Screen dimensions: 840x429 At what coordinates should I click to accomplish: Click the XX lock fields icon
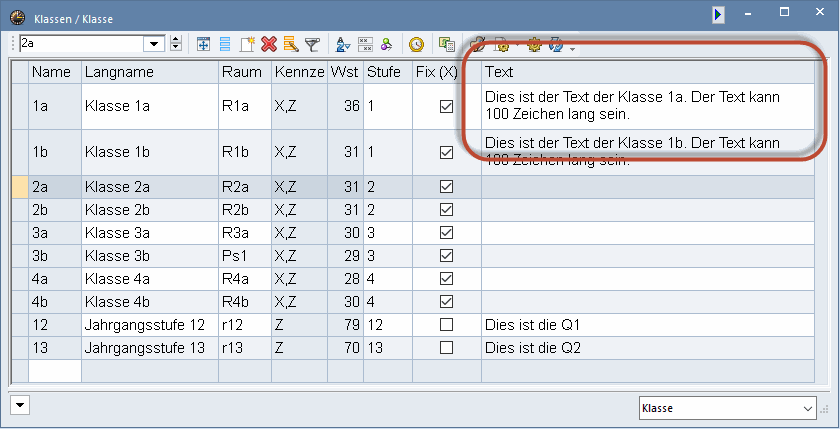pos(365,44)
